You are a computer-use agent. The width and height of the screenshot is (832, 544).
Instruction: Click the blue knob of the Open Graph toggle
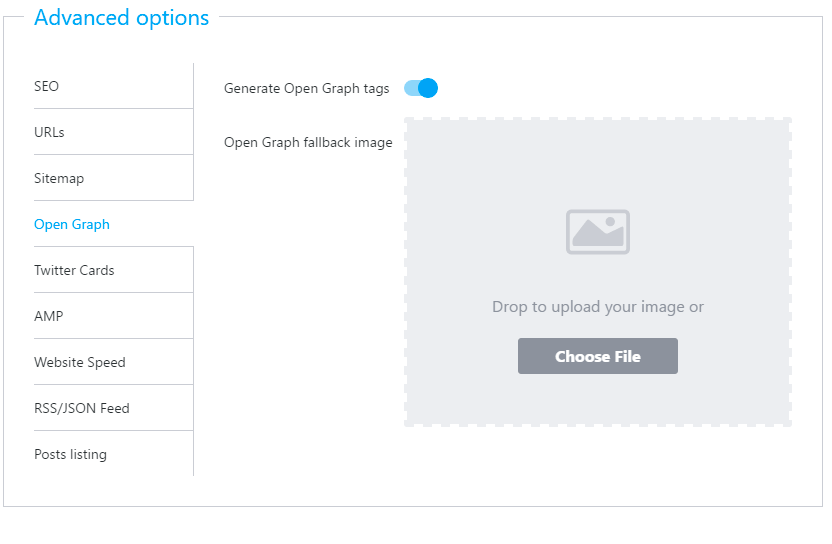[x=428, y=88]
